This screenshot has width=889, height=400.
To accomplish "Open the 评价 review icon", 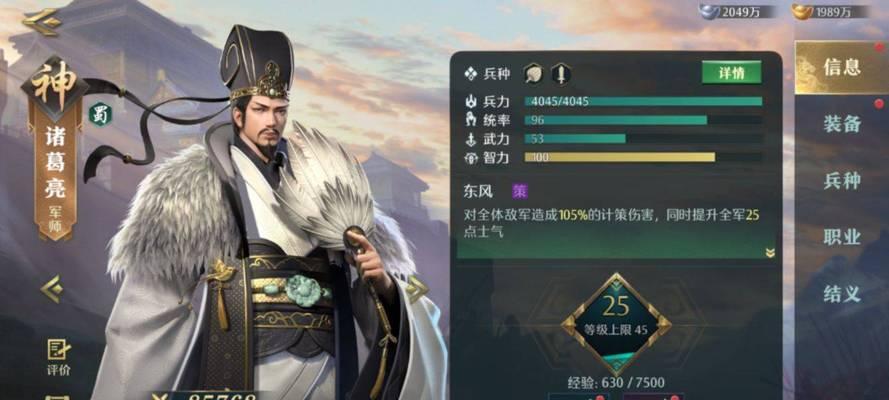I will point(59,357).
